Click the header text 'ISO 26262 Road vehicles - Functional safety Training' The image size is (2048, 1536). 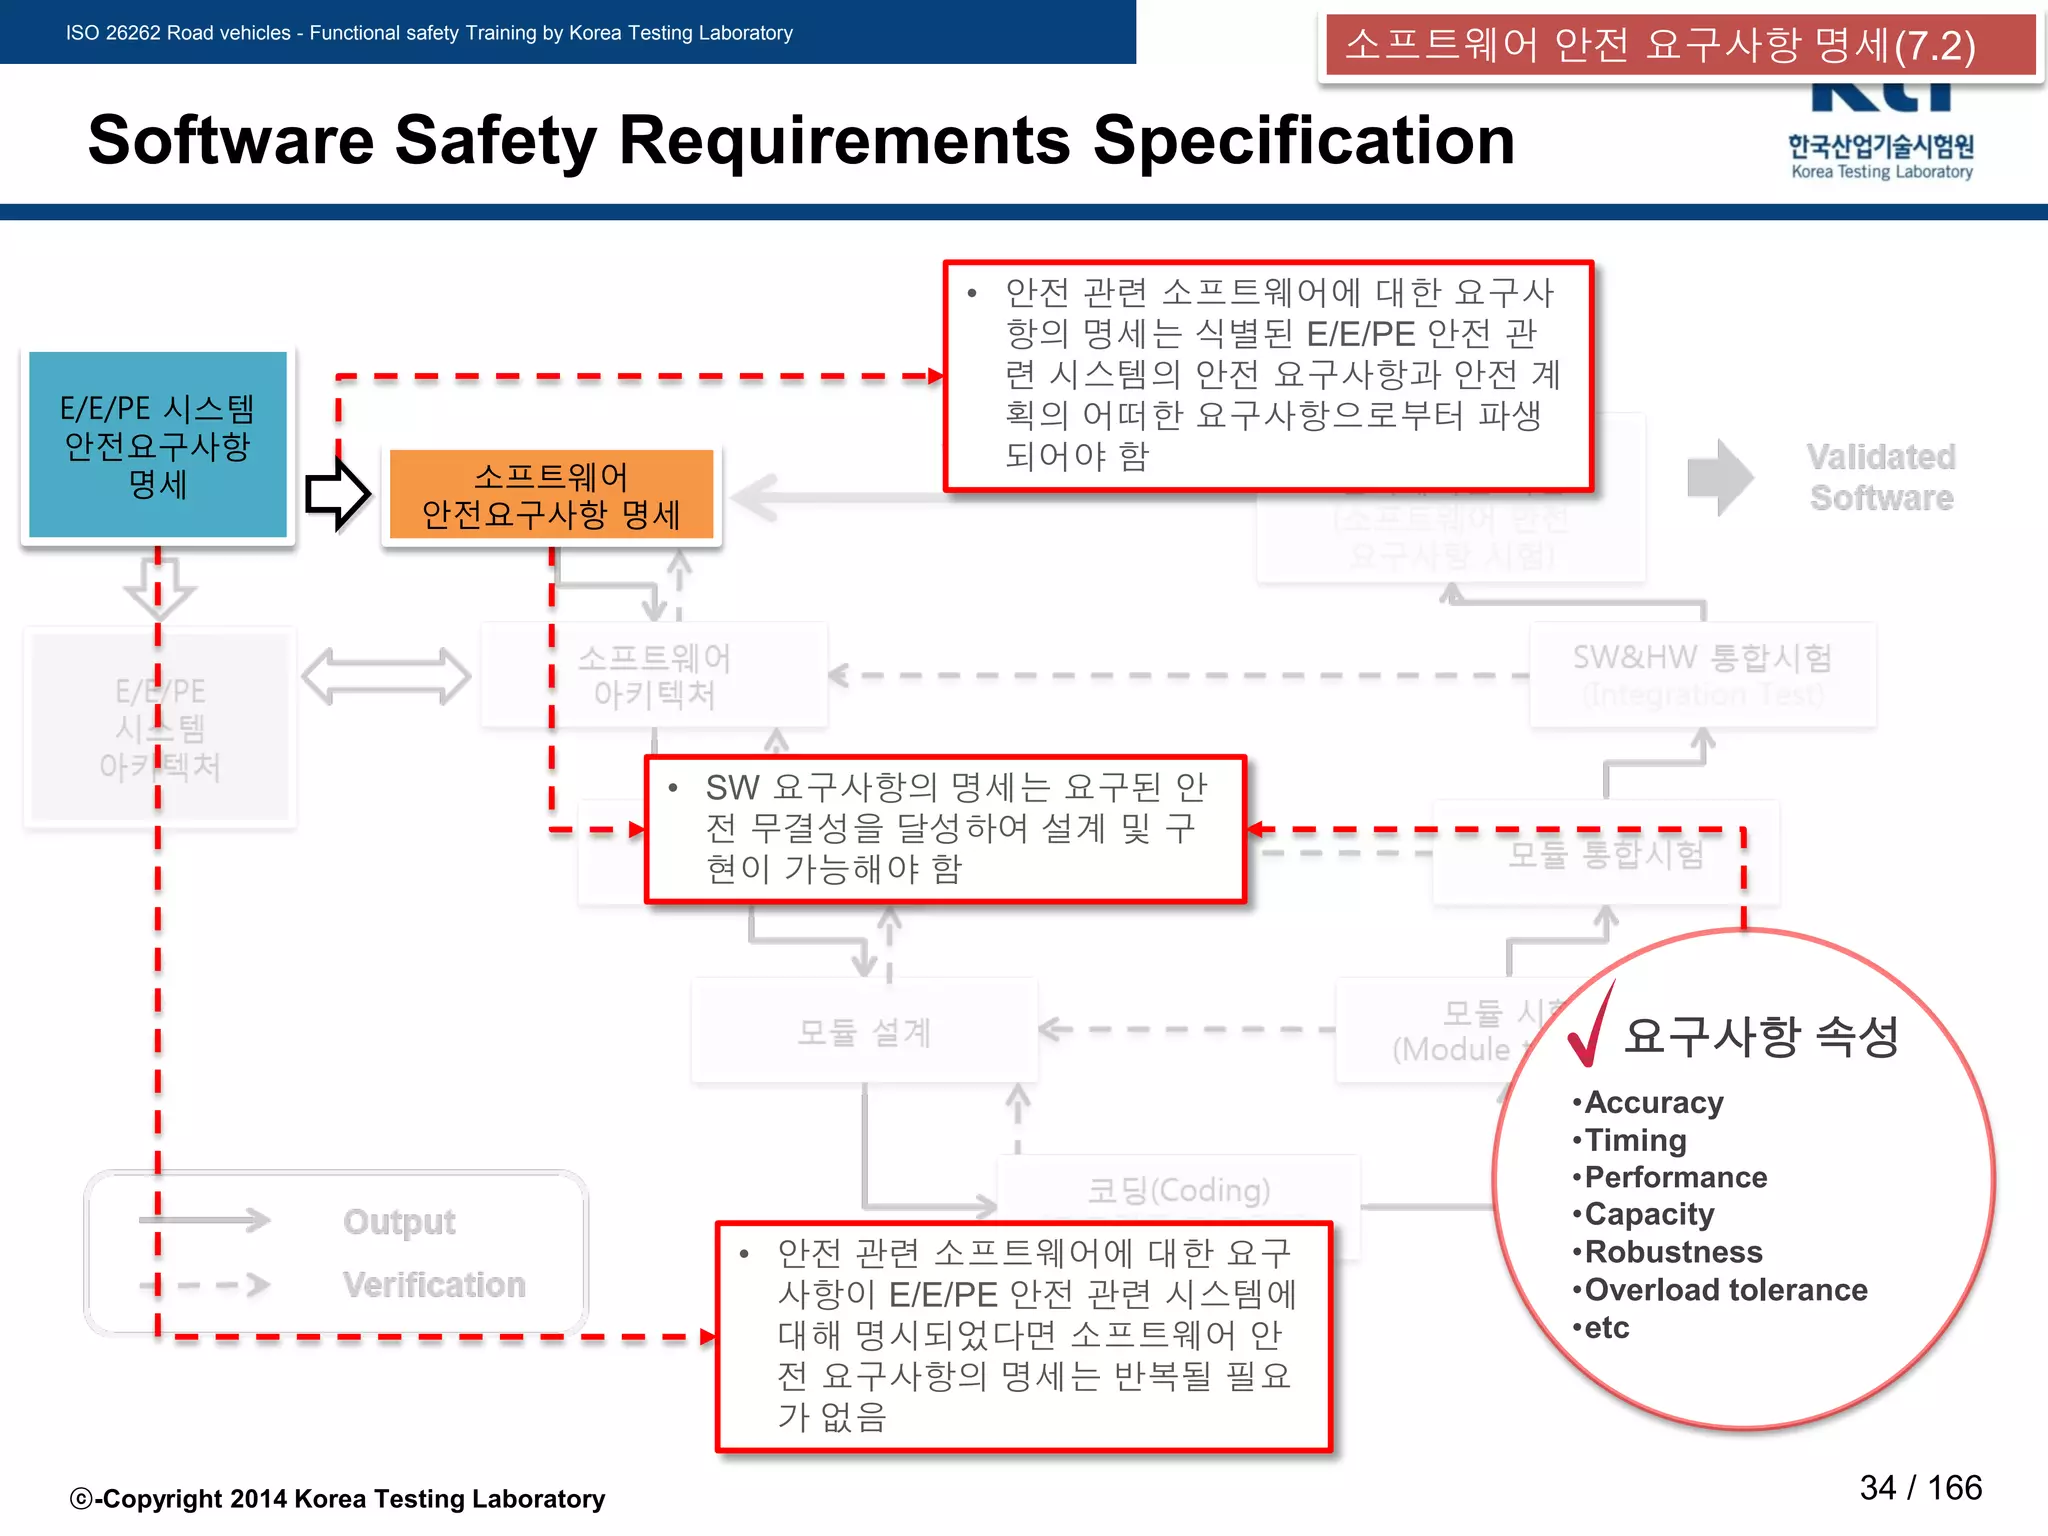pyautogui.click(x=301, y=33)
